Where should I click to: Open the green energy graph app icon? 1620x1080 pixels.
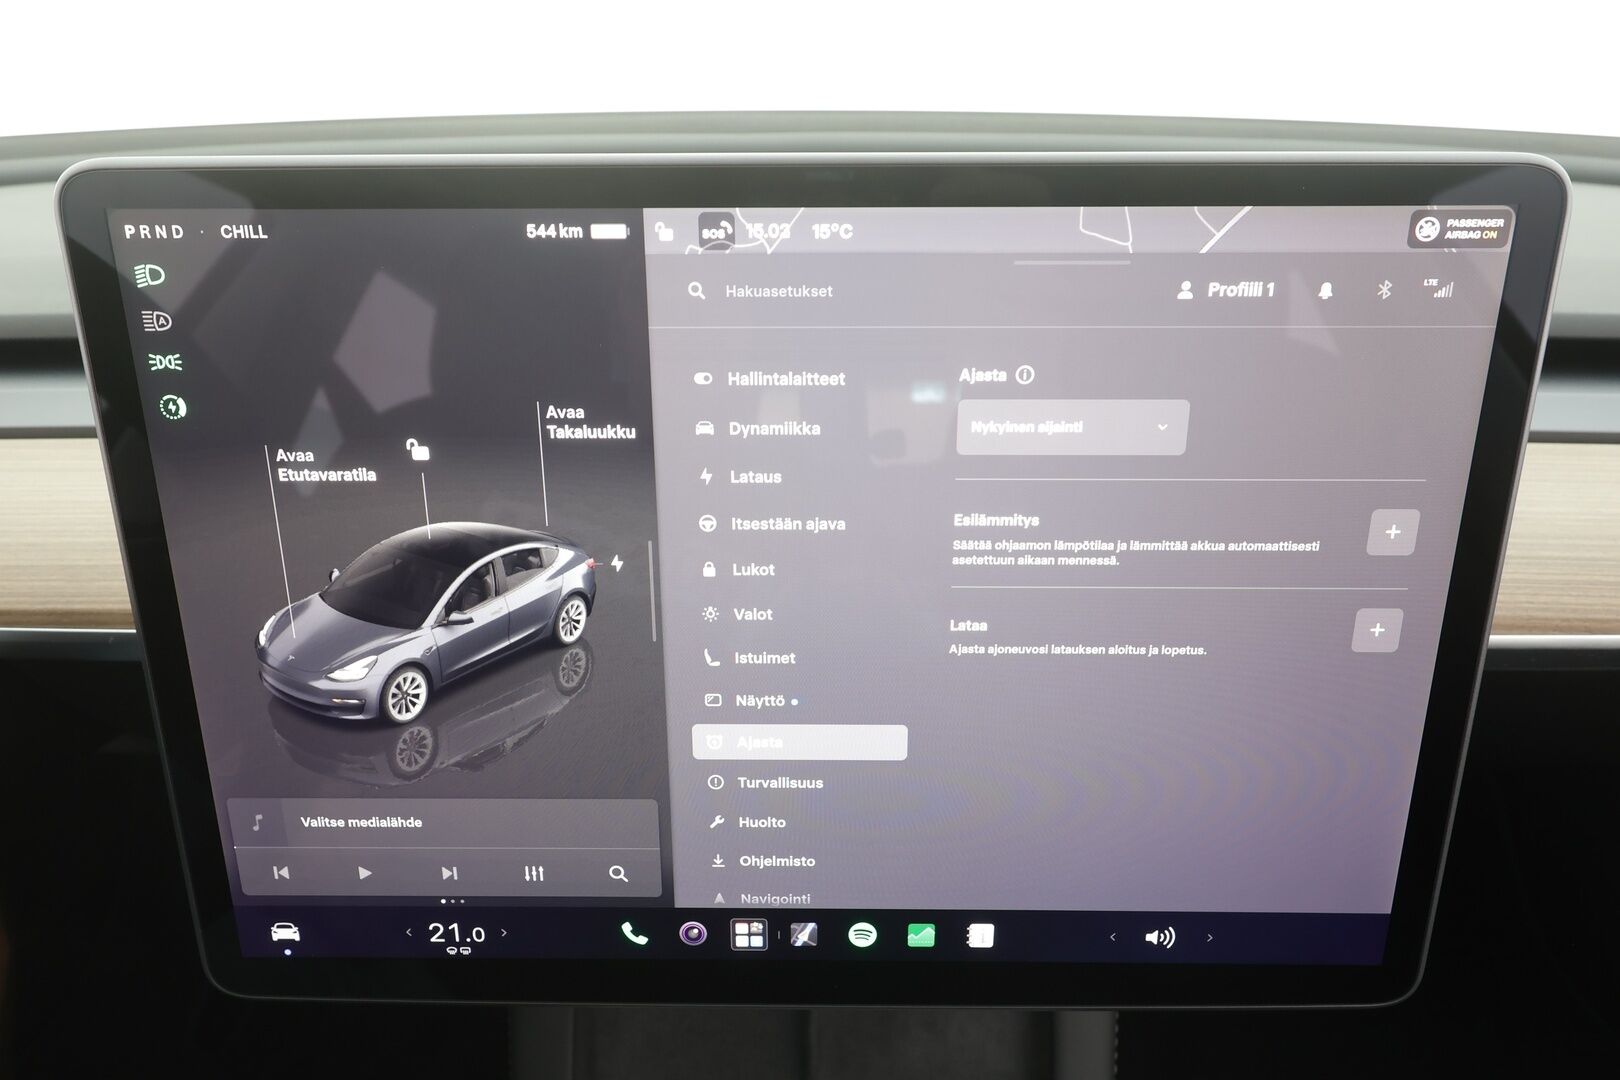[921, 936]
